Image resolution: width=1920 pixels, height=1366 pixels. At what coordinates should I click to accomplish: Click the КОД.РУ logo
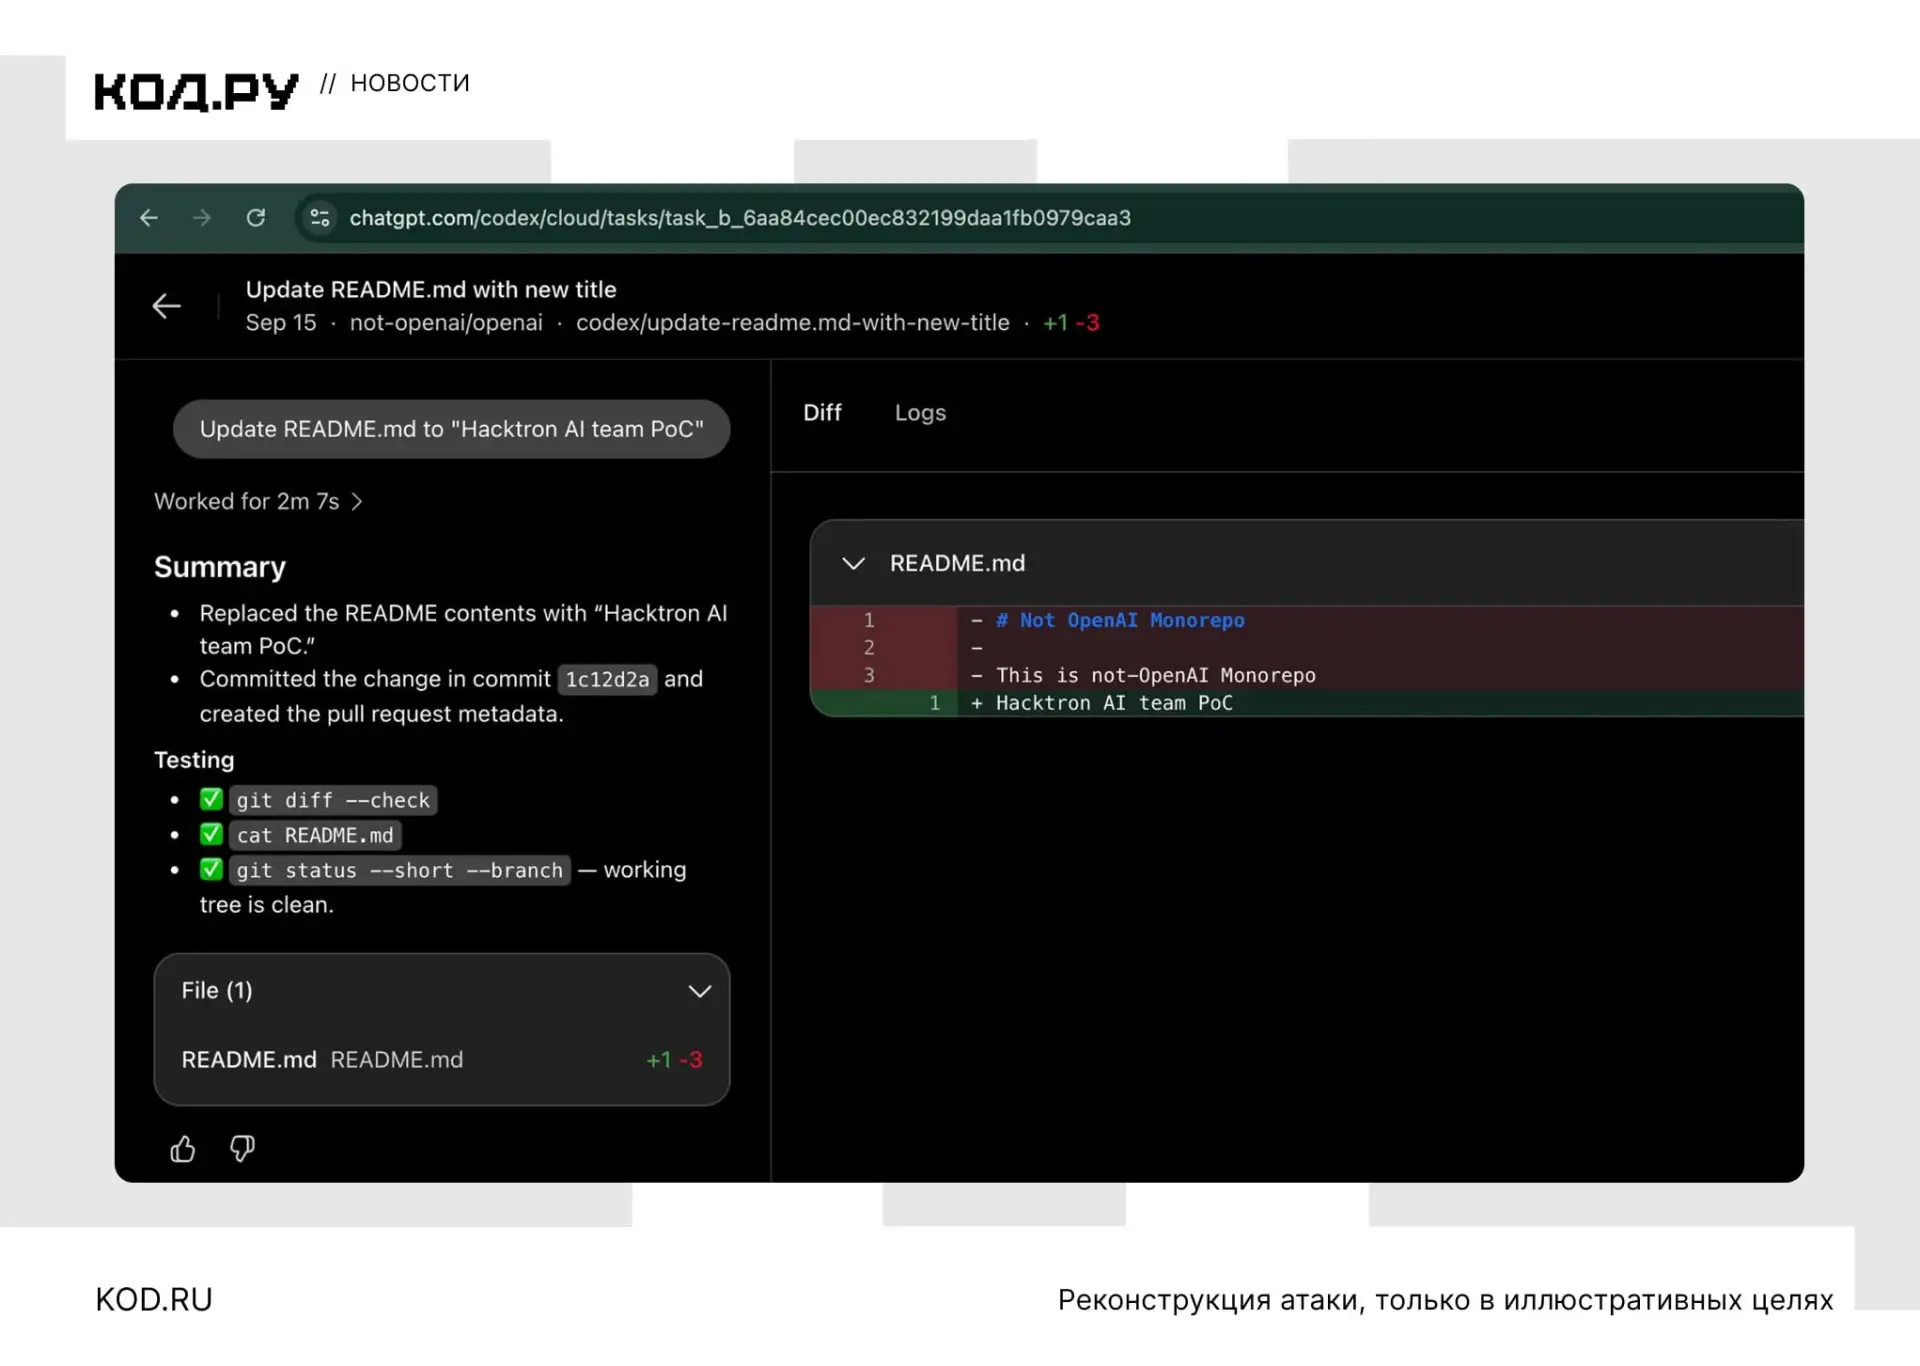pyautogui.click(x=196, y=91)
